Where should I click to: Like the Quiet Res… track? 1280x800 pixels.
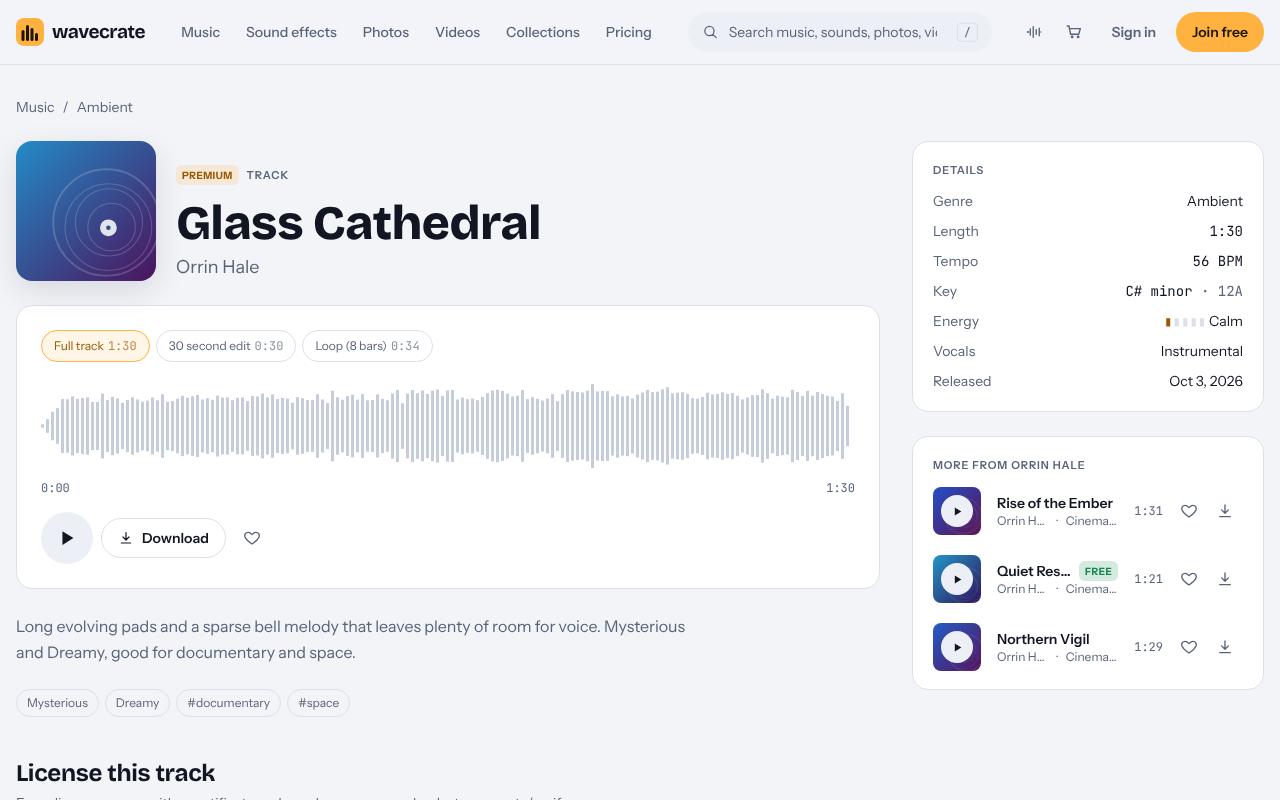1189,579
